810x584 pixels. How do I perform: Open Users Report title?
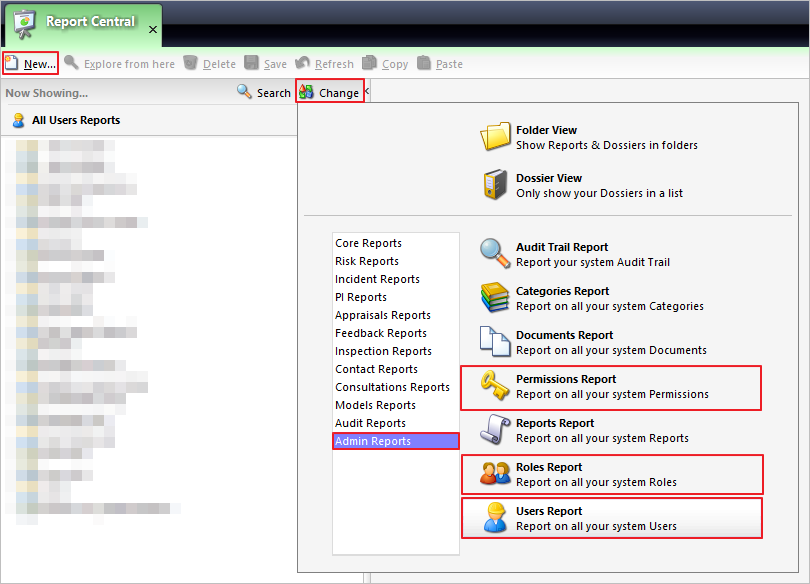[549, 511]
